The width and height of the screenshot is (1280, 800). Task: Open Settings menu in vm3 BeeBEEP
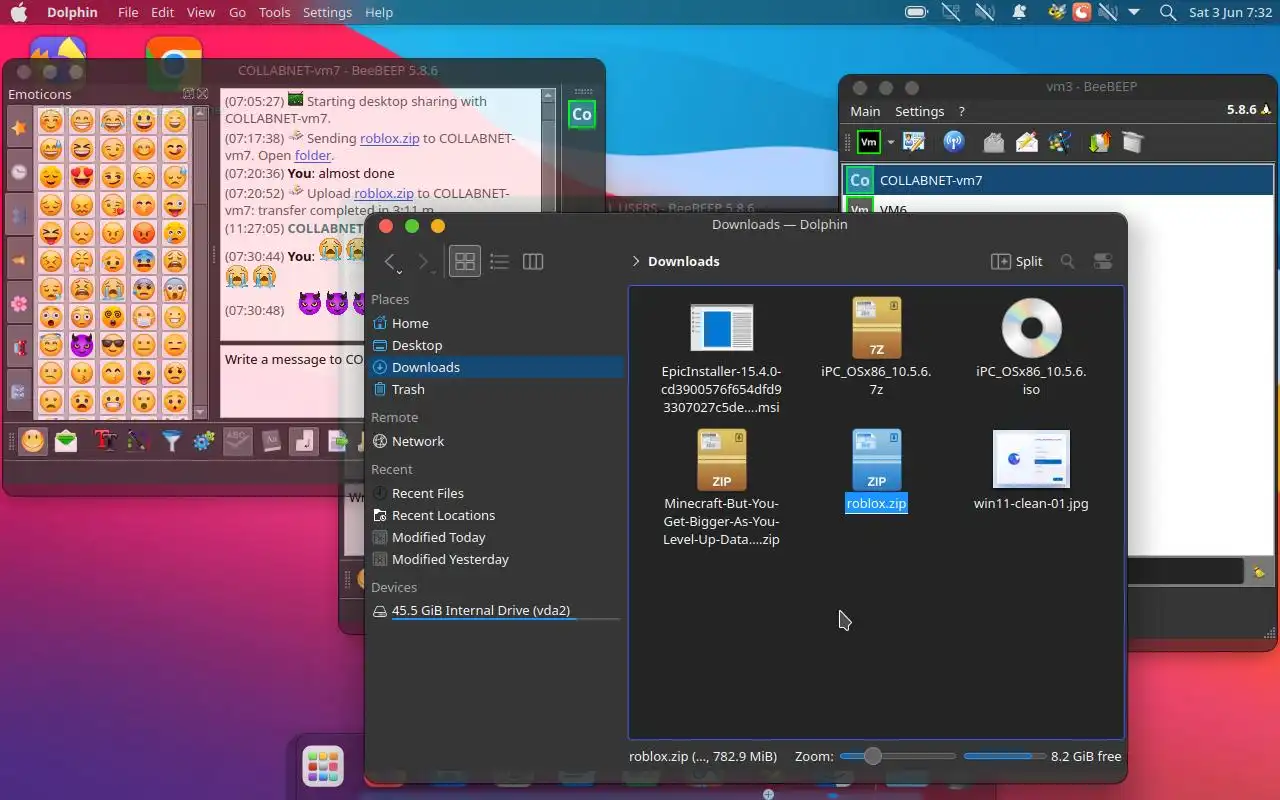pos(919,111)
